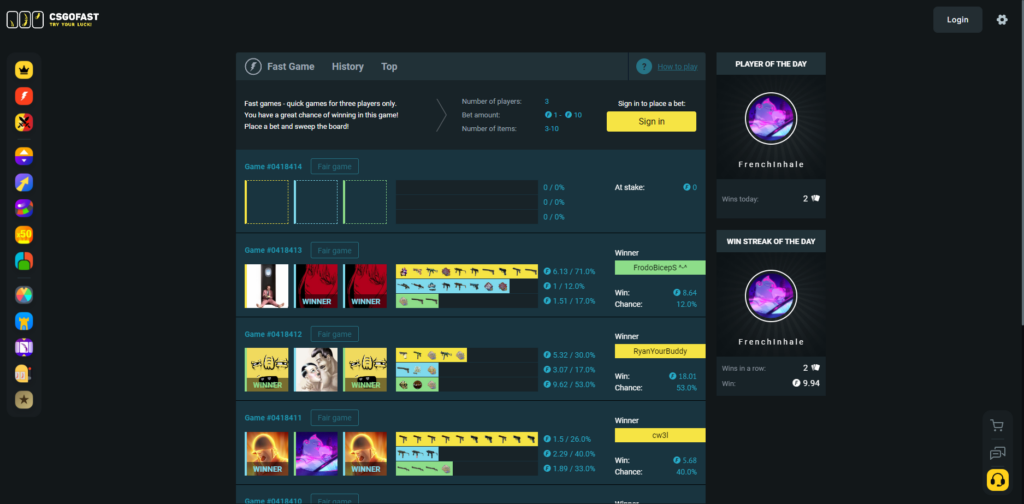The image size is (1024, 504).
Task: Click the page vertical scrollbar
Action: point(1021,163)
